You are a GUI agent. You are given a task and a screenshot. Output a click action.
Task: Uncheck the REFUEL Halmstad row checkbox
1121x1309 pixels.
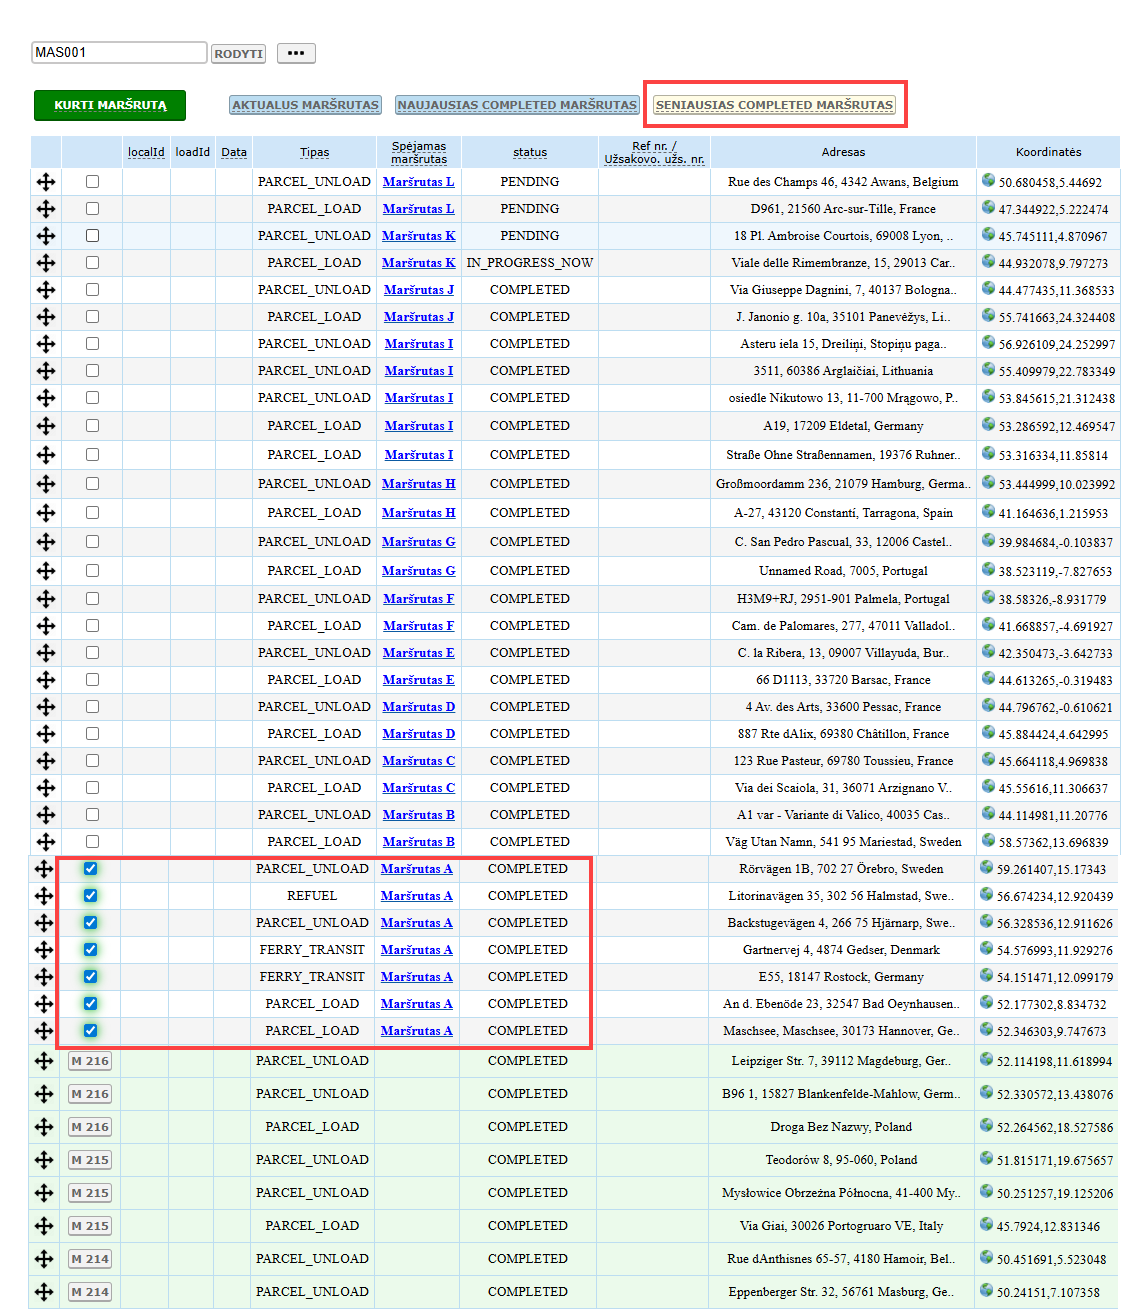[90, 896]
